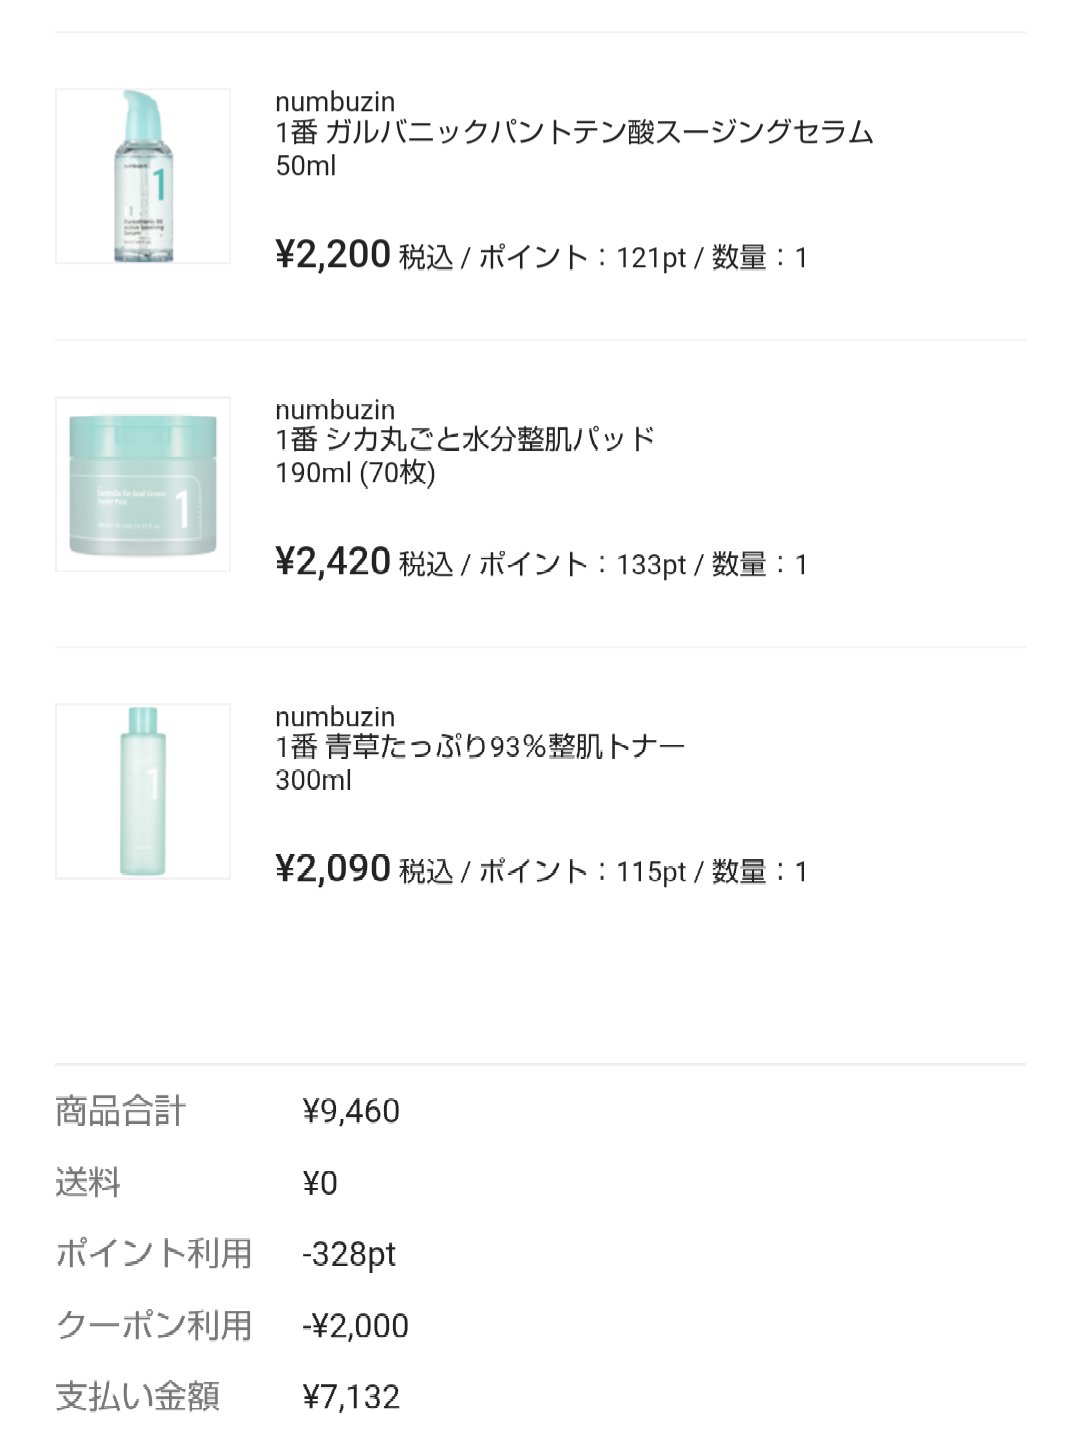Click the シカ丸ごと水分整肌パッド product title

[x=466, y=439]
